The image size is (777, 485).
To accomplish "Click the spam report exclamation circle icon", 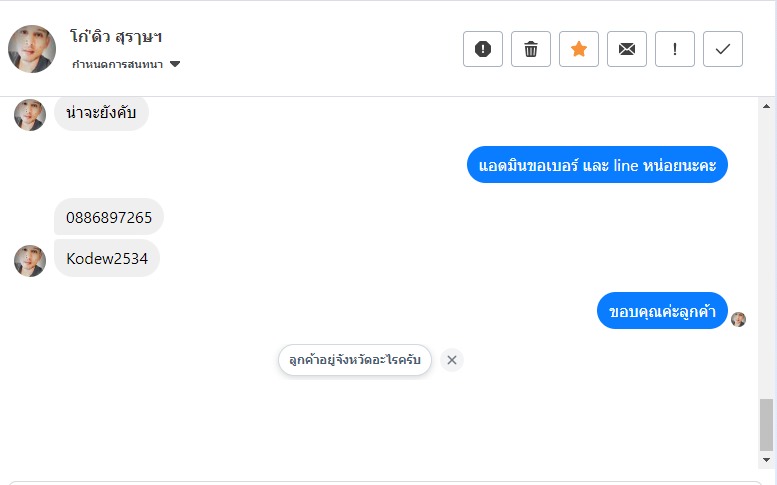I will (x=483, y=49).
